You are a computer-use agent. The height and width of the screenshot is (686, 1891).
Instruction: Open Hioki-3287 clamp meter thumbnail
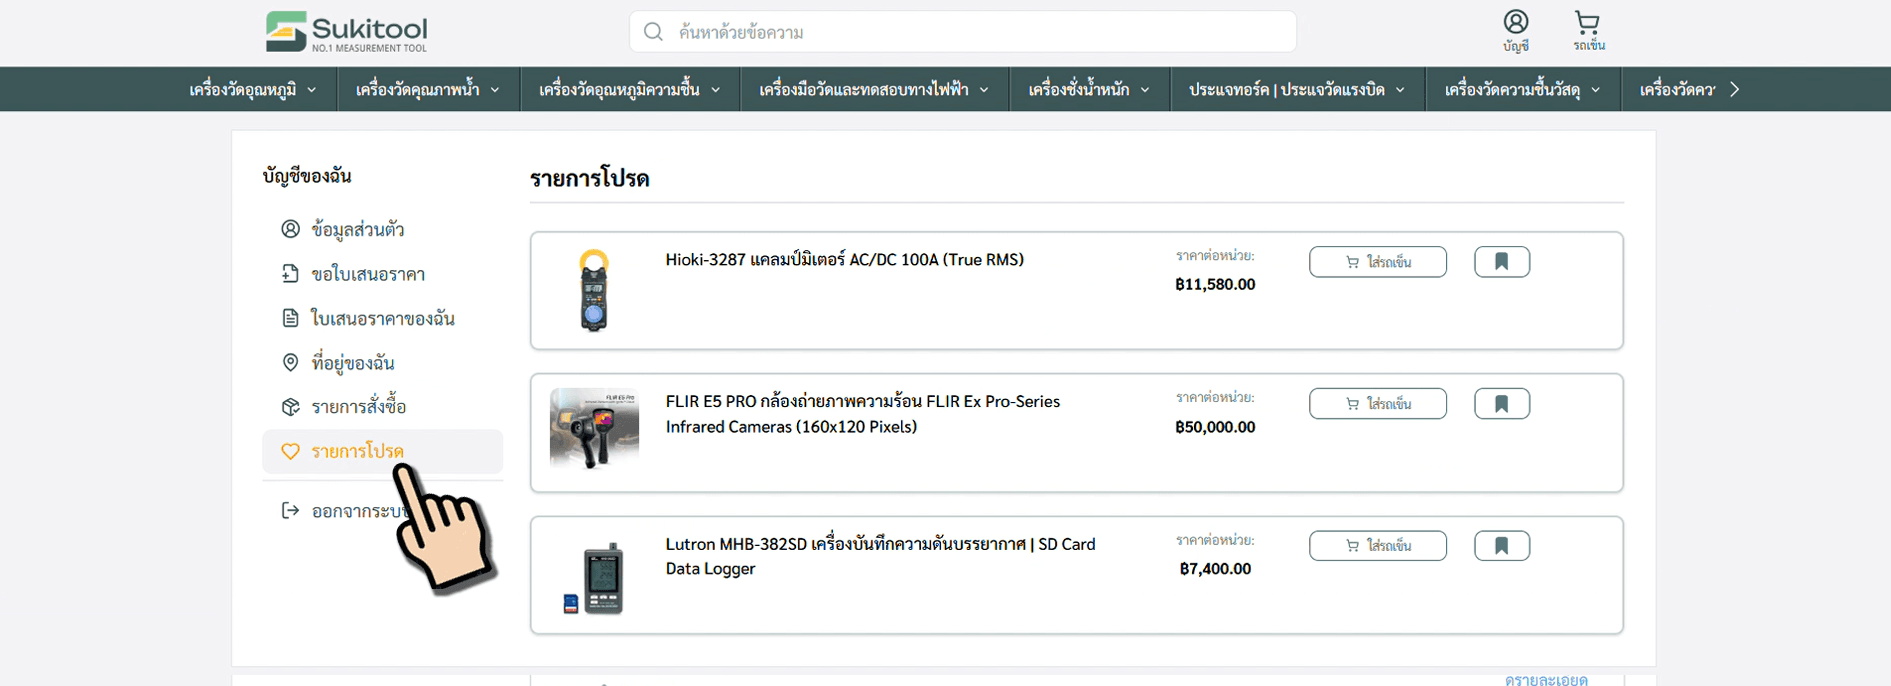coord(594,290)
